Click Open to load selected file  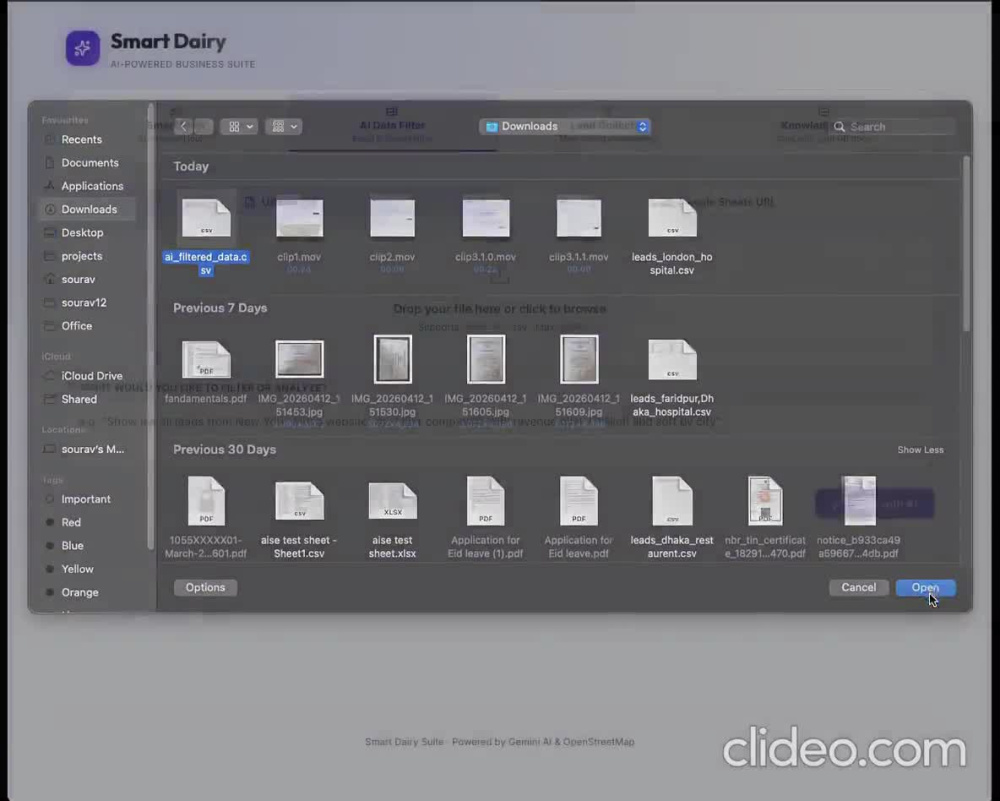click(x=925, y=587)
